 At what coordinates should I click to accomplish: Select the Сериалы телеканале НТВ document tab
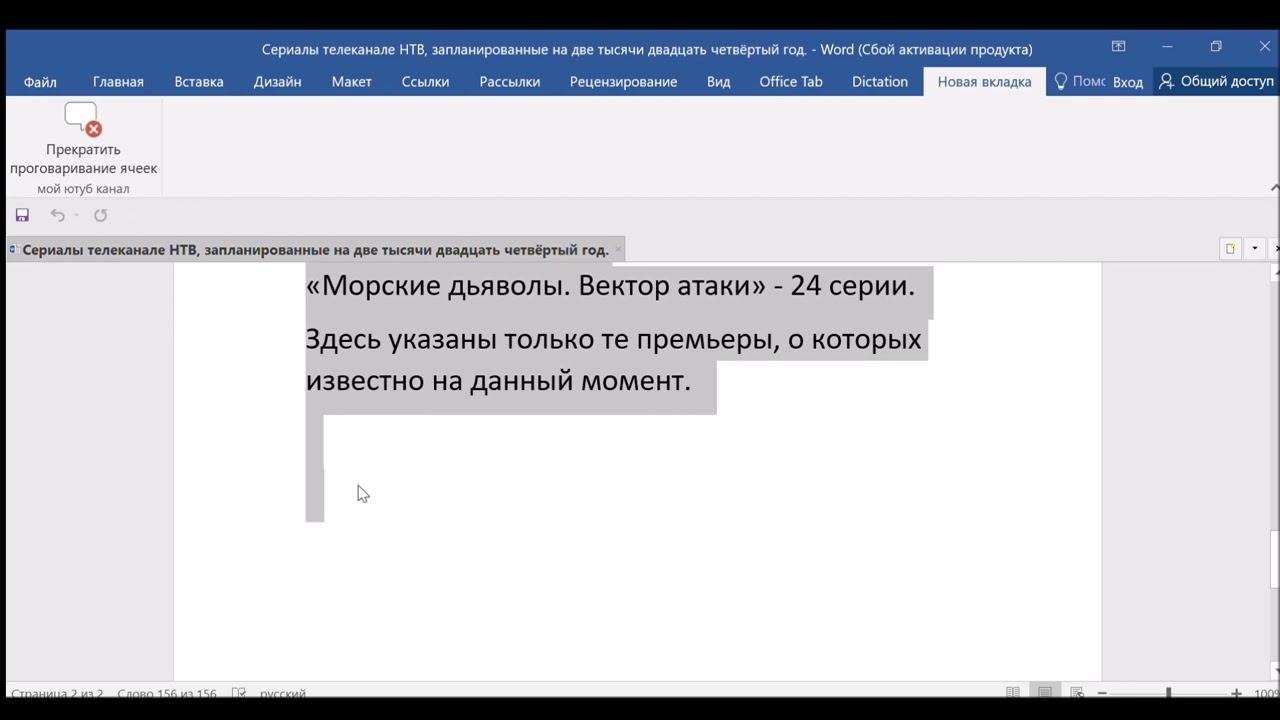[x=315, y=250]
